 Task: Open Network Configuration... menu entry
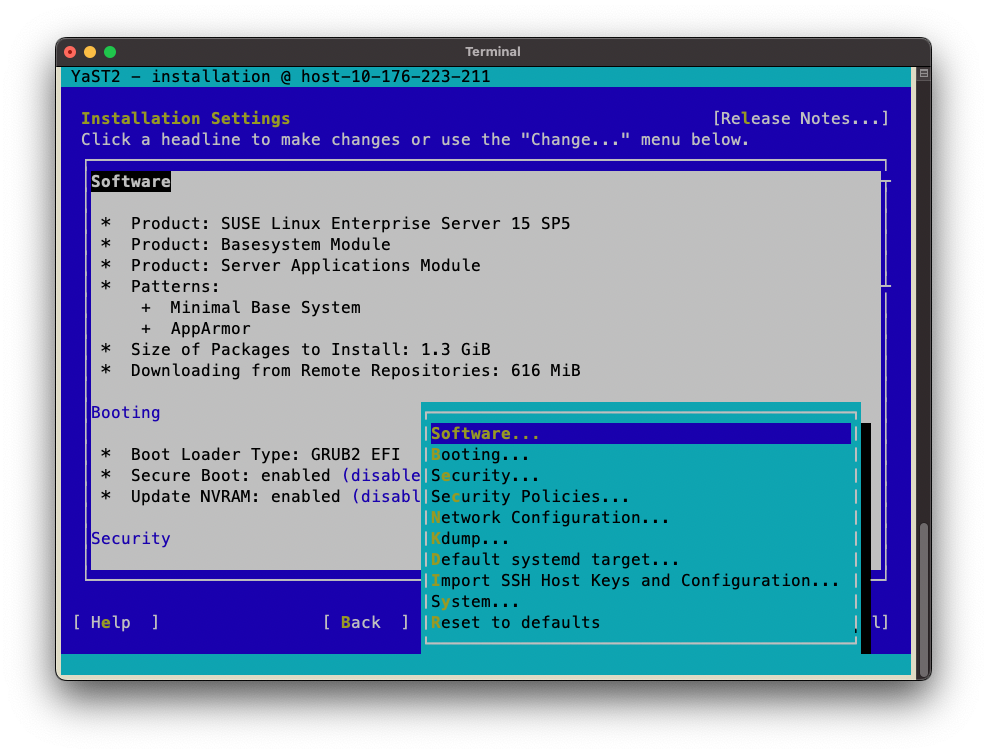click(x=550, y=518)
